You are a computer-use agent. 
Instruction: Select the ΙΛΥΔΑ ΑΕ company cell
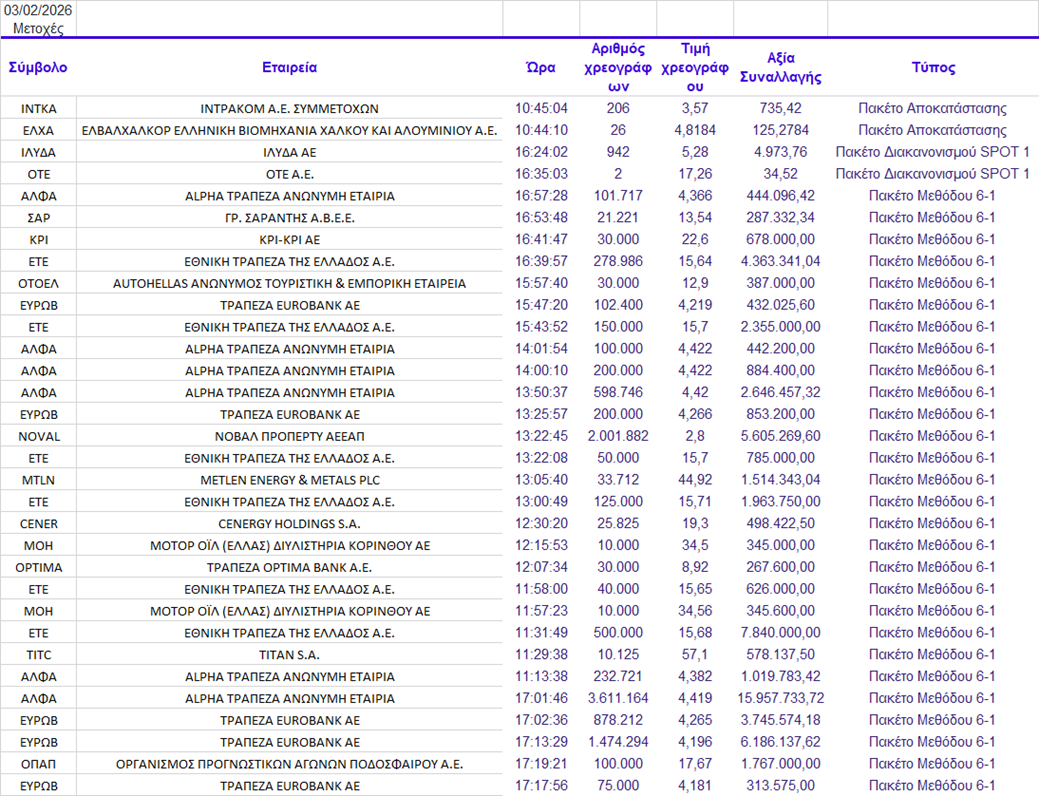pos(289,152)
